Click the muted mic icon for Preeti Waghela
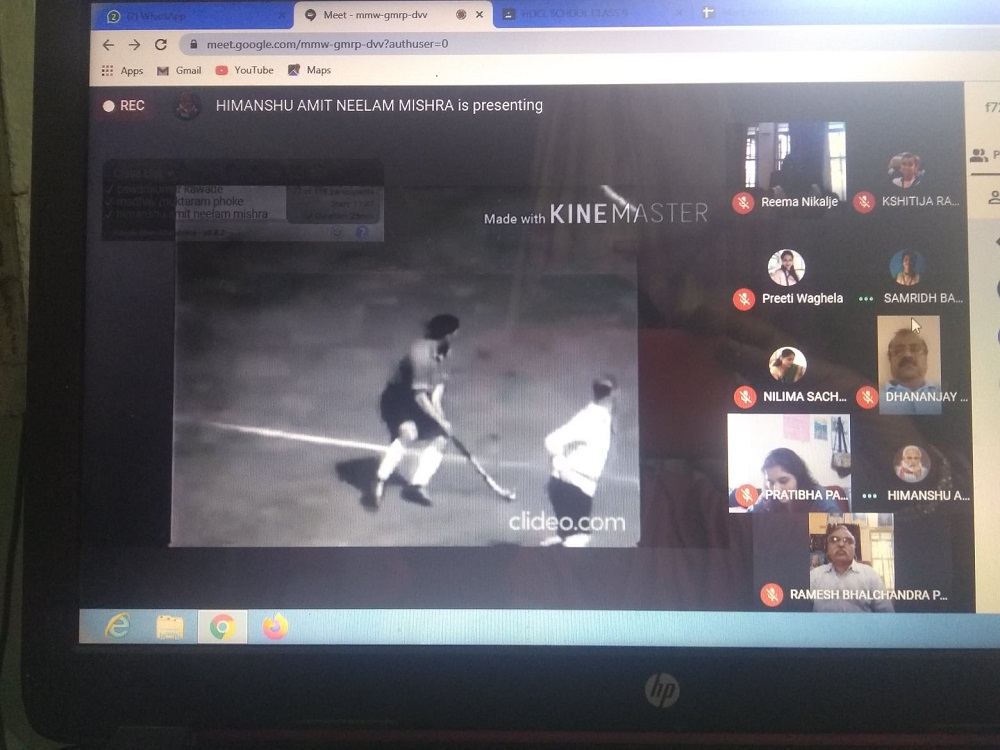Screen dimensions: 1000x750 743,298
